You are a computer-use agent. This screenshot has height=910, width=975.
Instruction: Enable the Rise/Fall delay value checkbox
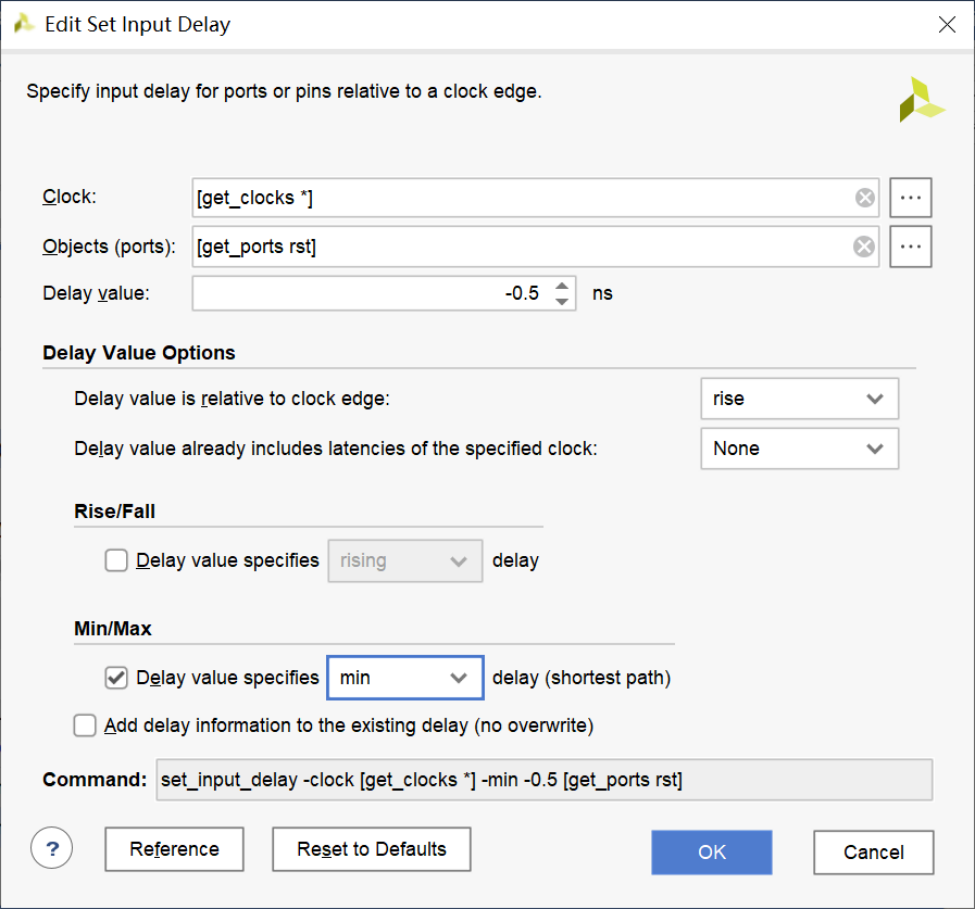116,561
